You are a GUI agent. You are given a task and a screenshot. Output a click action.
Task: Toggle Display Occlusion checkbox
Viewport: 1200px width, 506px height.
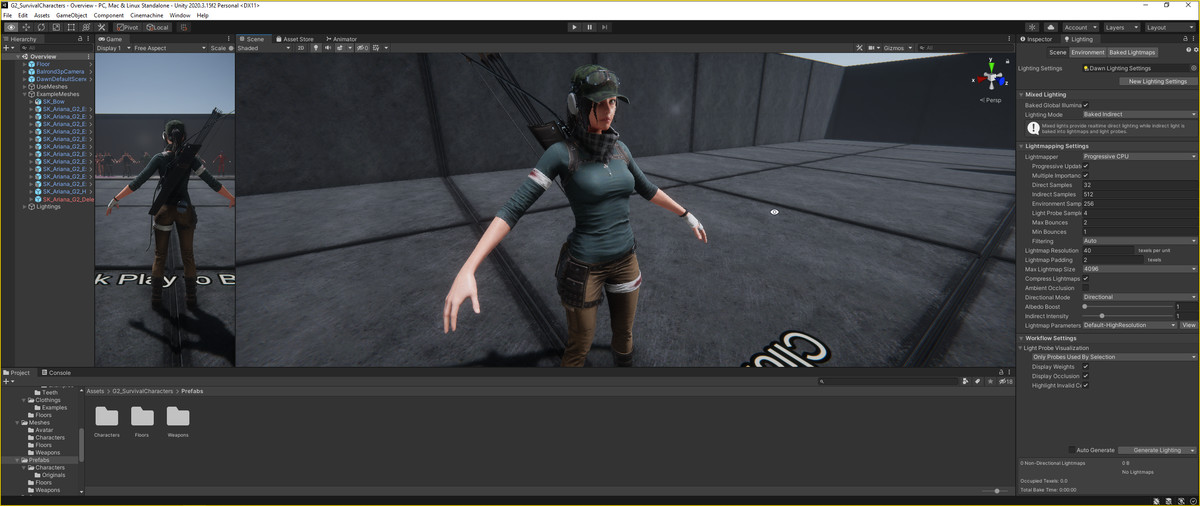click(1086, 376)
